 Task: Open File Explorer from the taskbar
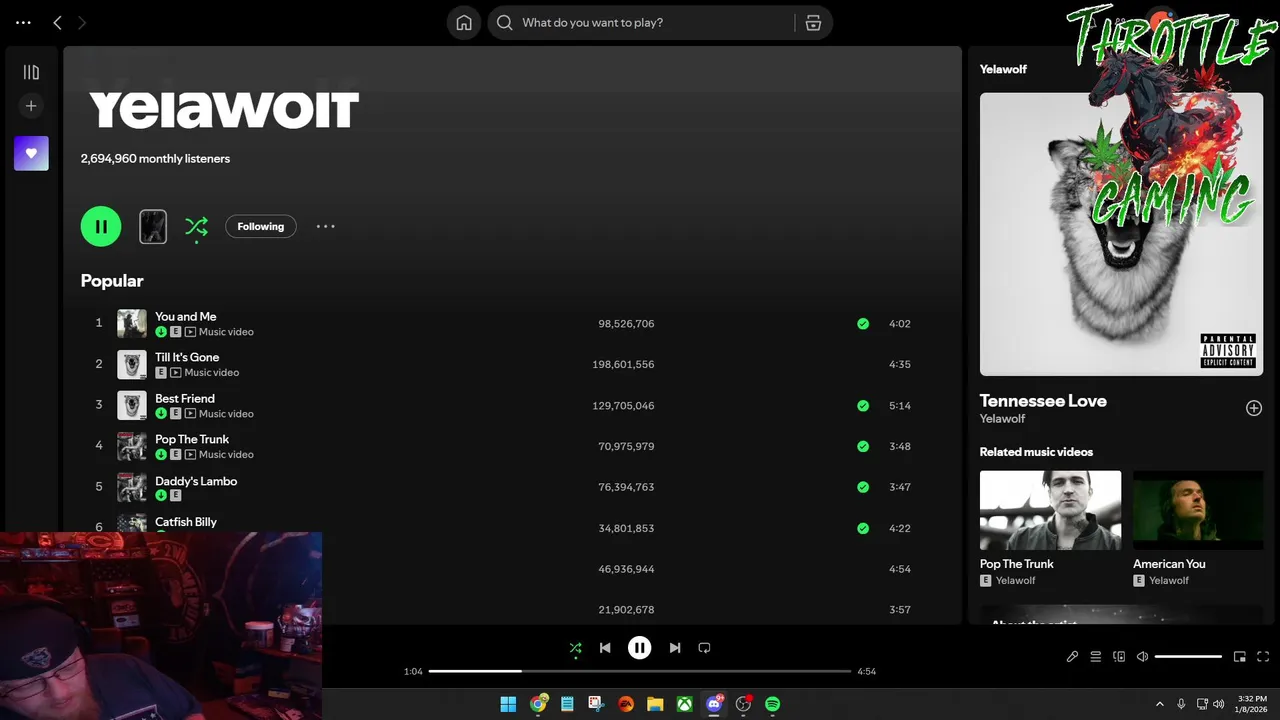[x=655, y=704]
